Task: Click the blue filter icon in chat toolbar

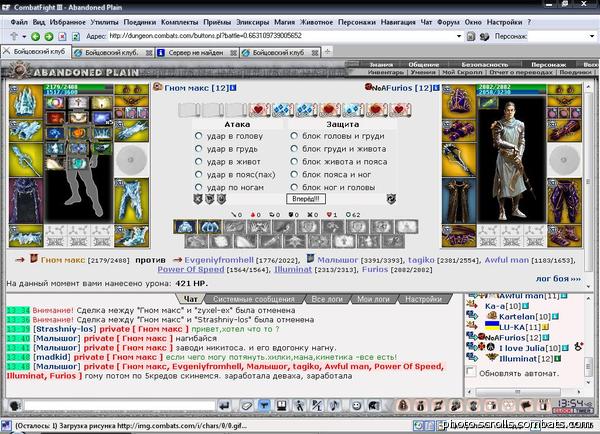Action: 264,405
